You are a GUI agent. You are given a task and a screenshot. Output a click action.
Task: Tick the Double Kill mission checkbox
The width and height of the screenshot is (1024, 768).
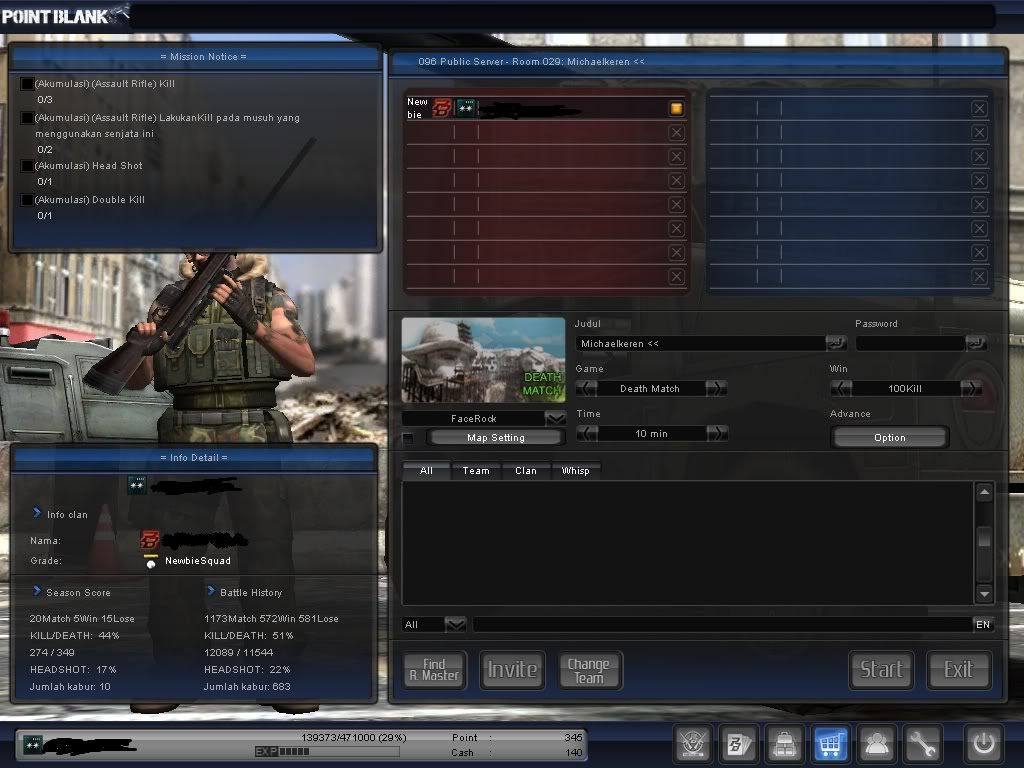point(27,200)
